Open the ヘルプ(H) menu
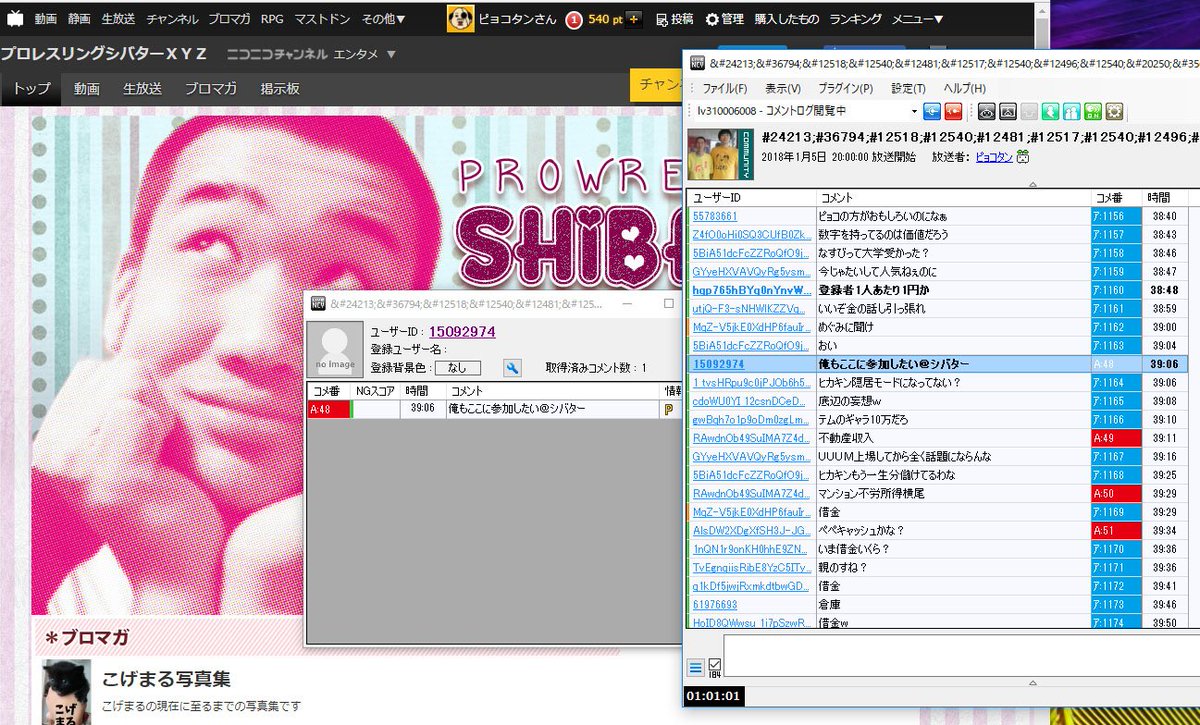1200x725 pixels. pos(965,88)
